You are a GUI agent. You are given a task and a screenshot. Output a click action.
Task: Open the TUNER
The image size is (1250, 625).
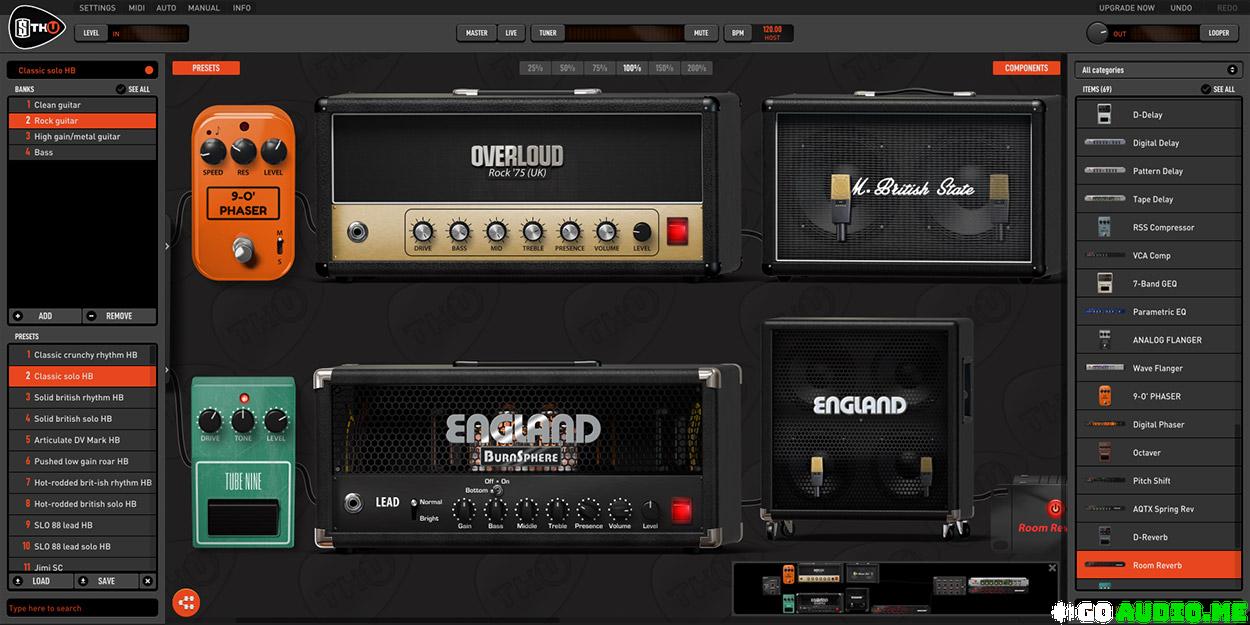(x=548, y=33)
